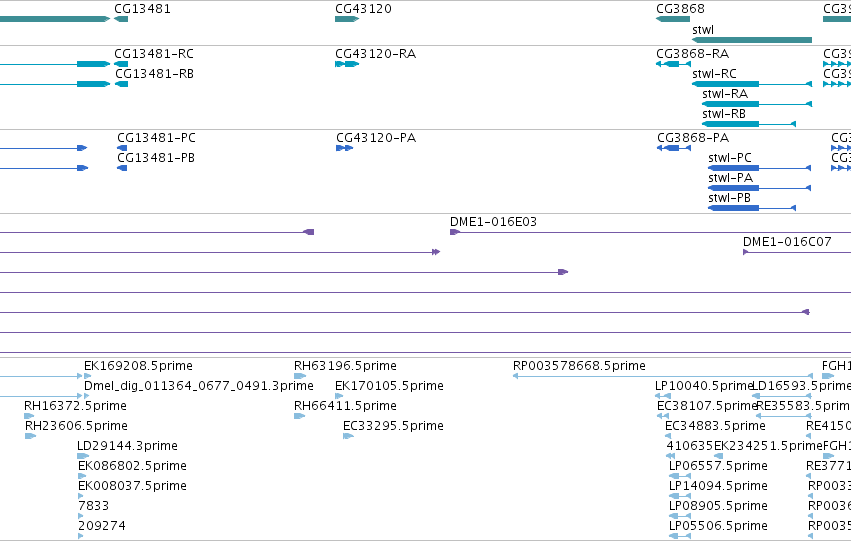Click the EK169208.5prime EST label
Viewport: 851px width, 541px height.
click(x=138, y=366)
